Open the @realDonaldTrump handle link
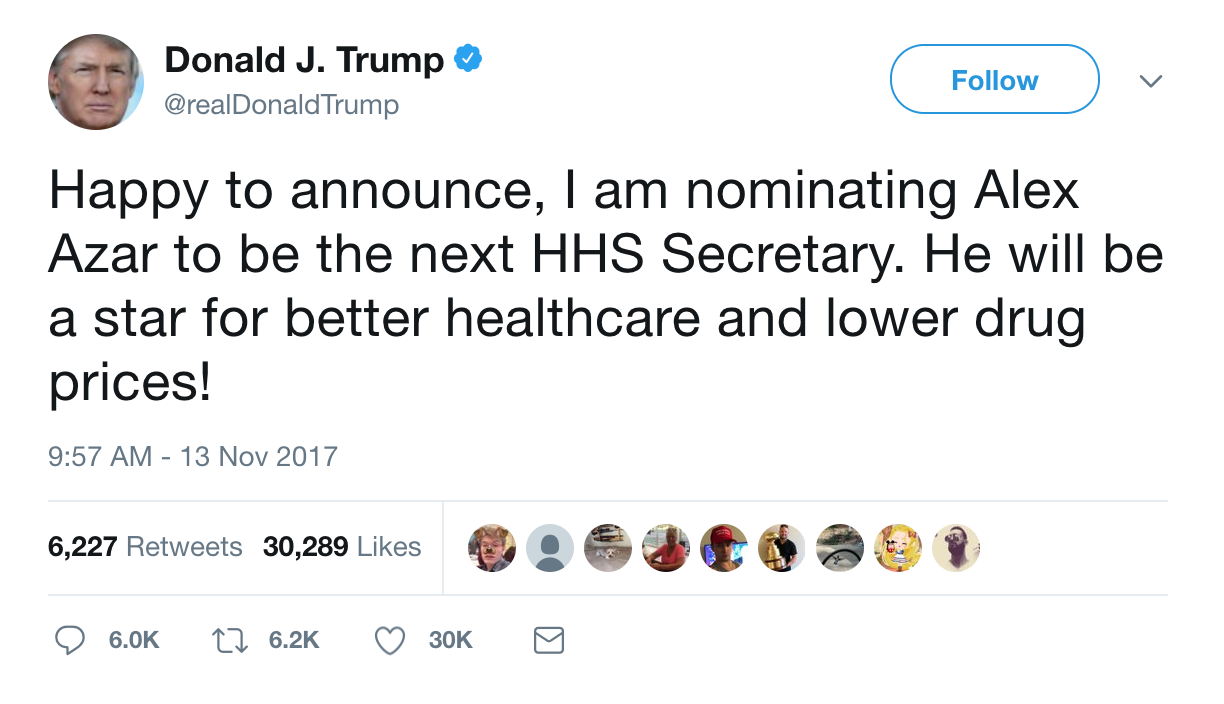The height and width of the screenshot is (704, 1224). tap(281, 104)
